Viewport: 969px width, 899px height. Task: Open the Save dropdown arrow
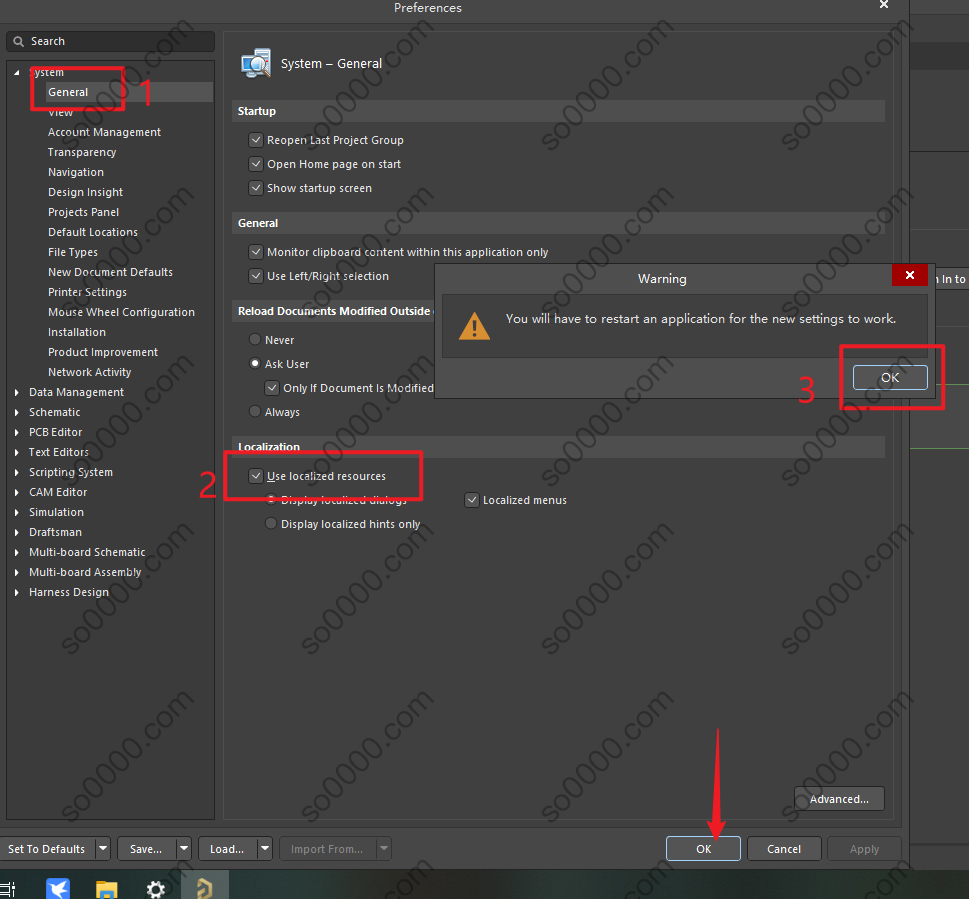tap(184, 849)
